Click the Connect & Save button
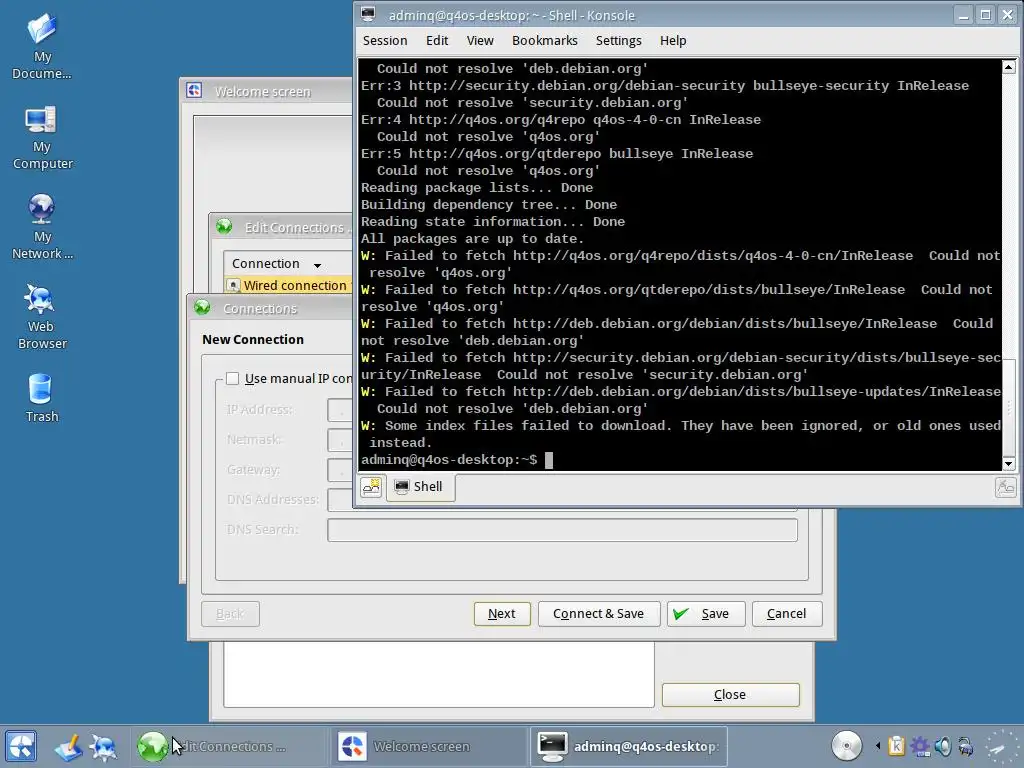This screenshot has height=768, width=1024. tap(598, 614)
